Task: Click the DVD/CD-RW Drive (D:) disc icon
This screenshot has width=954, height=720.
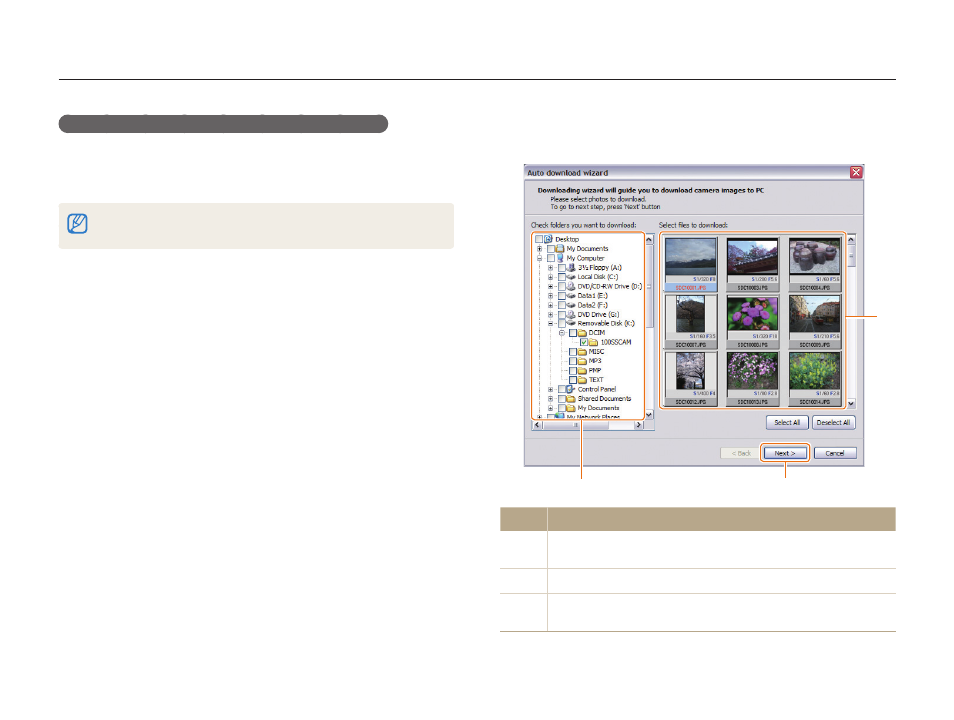Action: (x=571, y=286)
